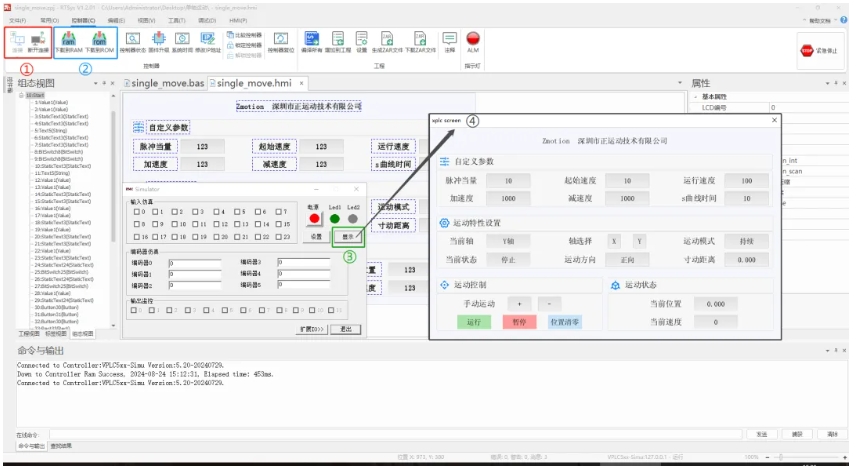
Task: Download program to RAM
Action: [x=69, y=41]
